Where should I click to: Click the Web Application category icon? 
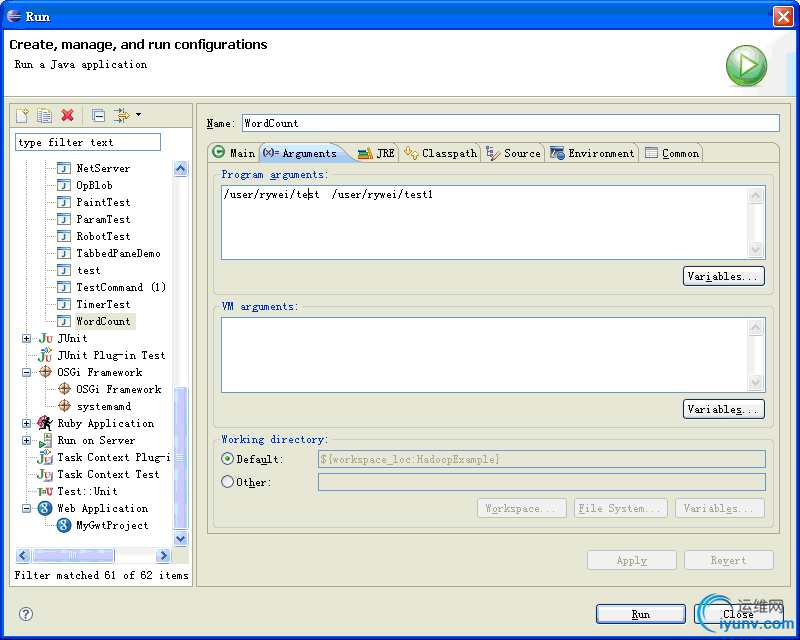45,508
